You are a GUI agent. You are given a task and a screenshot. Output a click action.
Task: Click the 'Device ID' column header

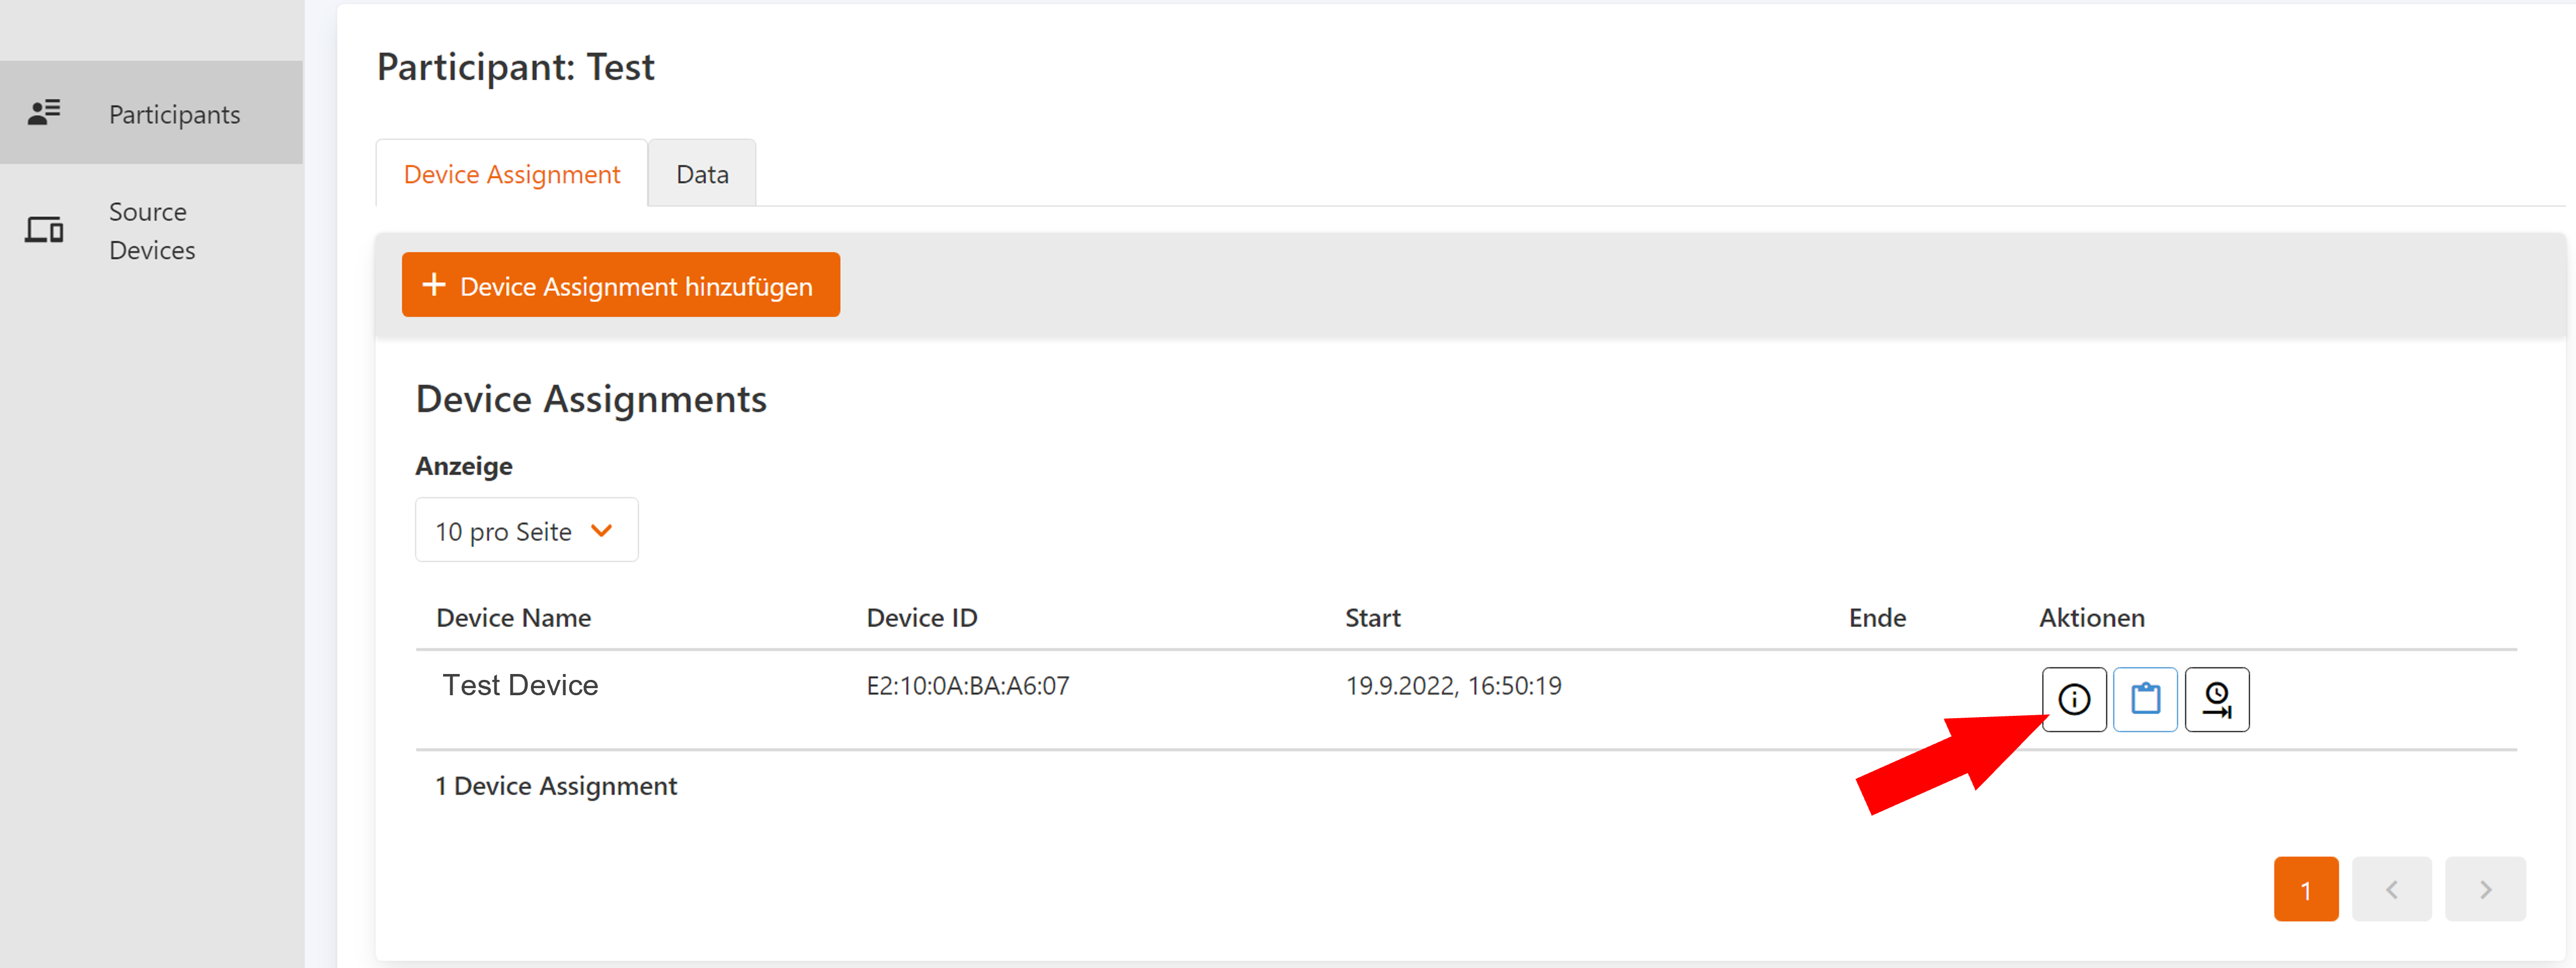point(921,617)
